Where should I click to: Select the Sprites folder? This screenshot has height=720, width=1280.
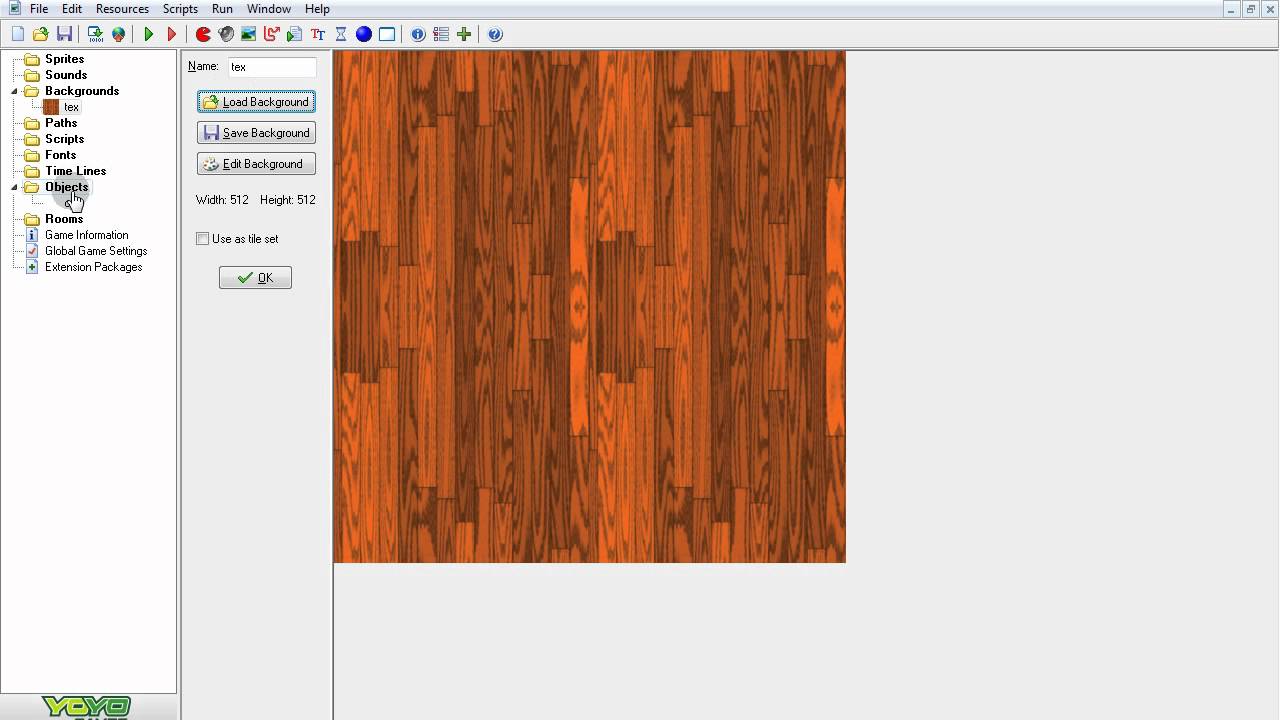[x=64, y=59]
